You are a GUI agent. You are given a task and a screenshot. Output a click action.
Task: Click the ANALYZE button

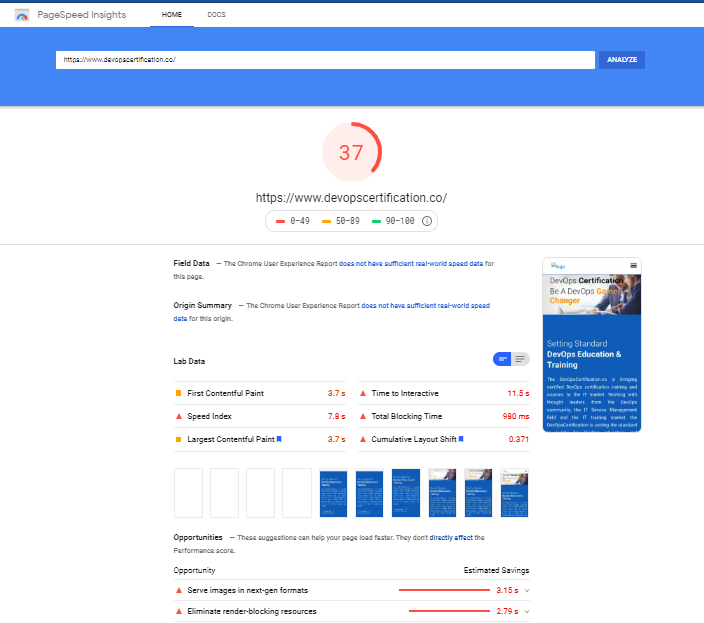[x=622, y=60]
